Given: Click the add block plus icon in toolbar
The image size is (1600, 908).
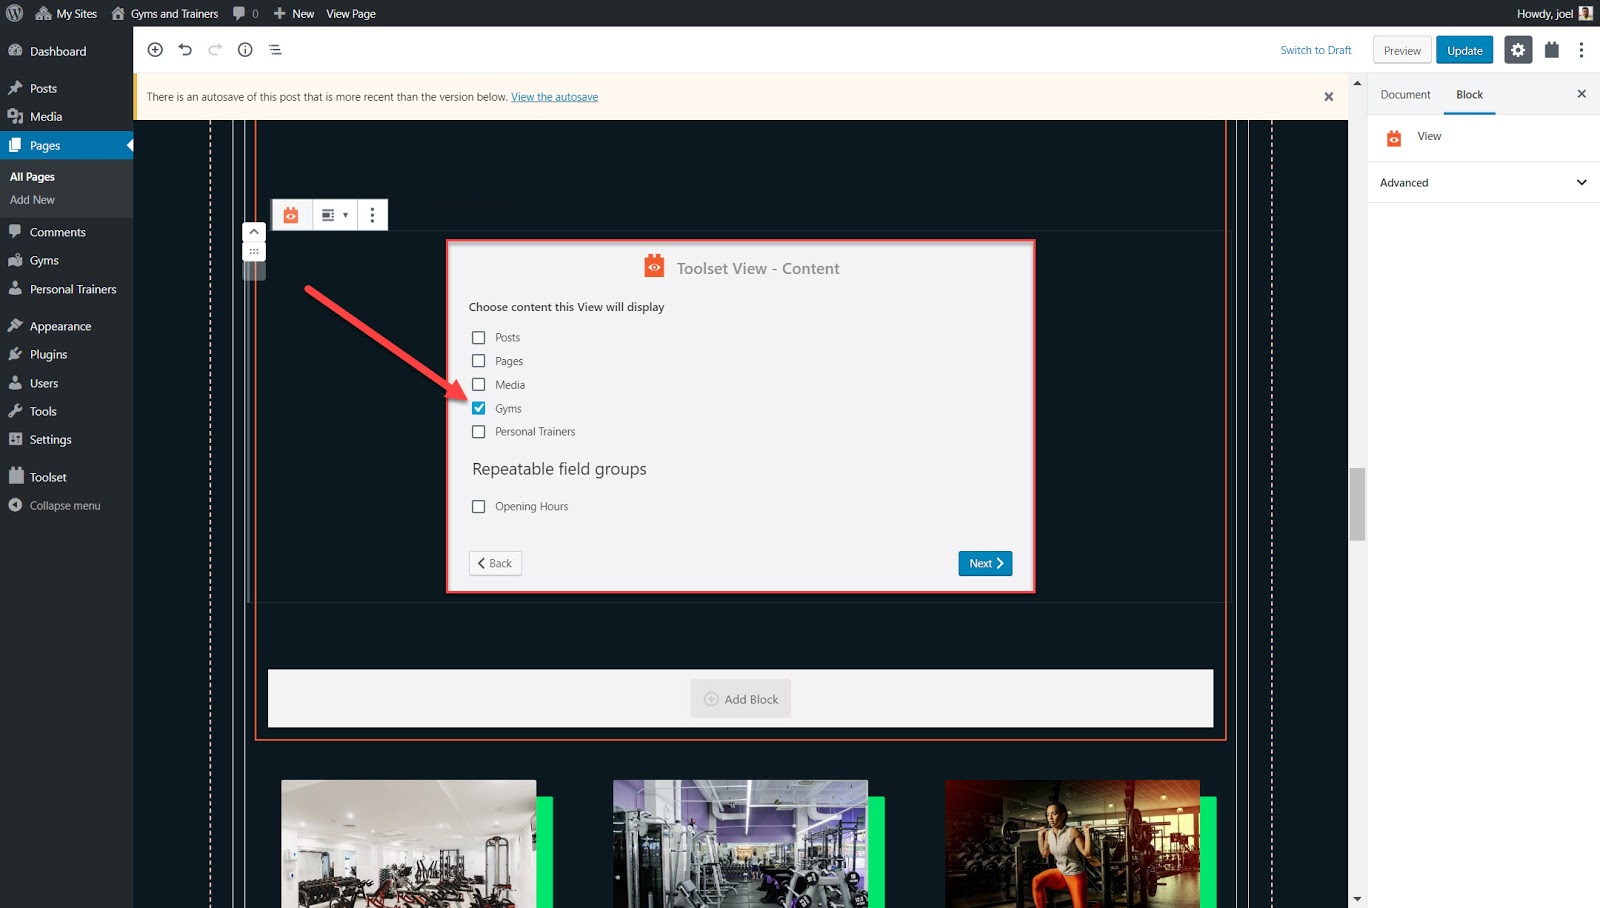Looking at the screenshot, I should point(155,50).
